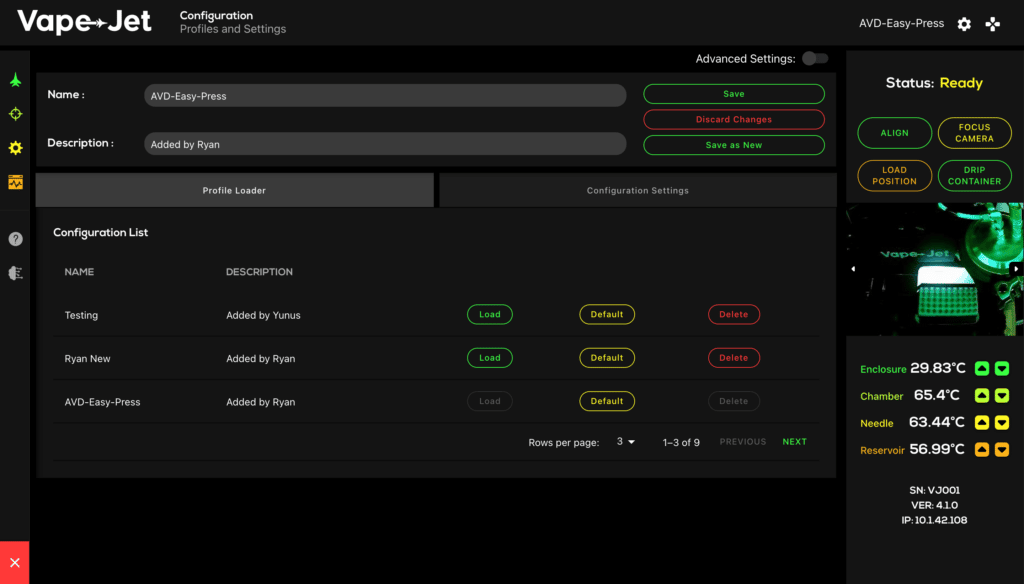This screenshot has height=584, width=1024.
Task: Click AVD-Easy-Press profile name in header
Action: pos(901,24)
